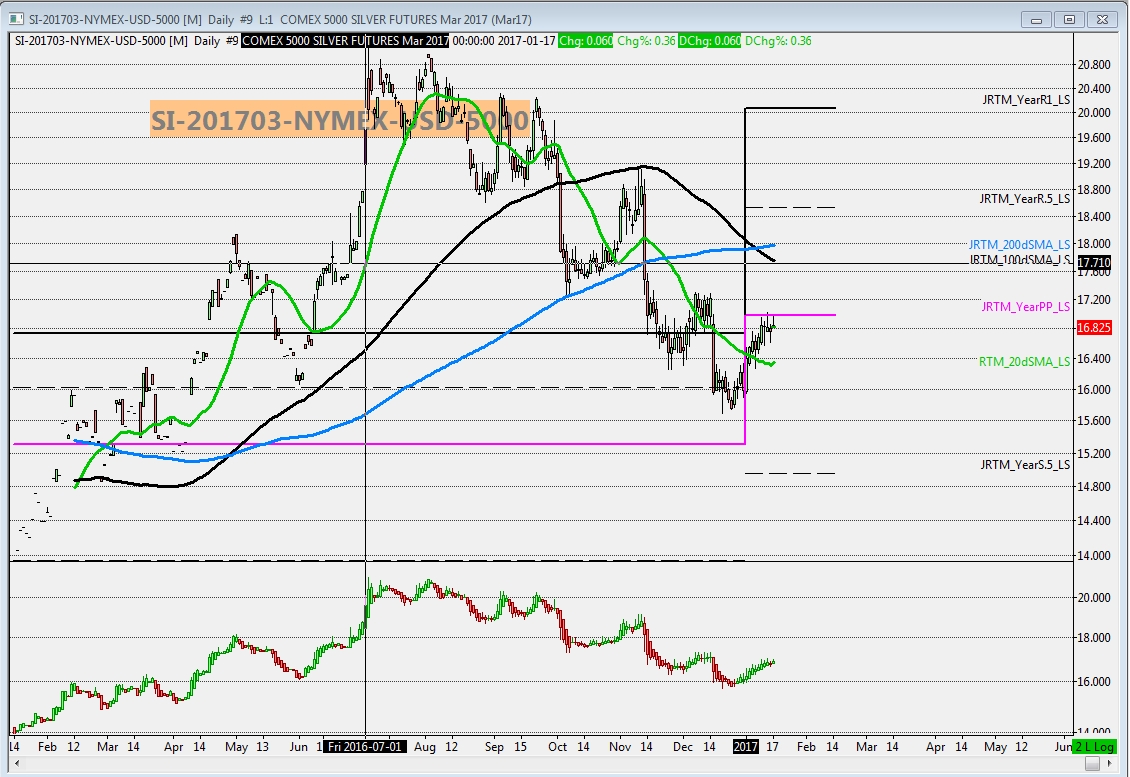Click the highlighted 'Fri 2016-07-01' date marker

click(365, 747)
